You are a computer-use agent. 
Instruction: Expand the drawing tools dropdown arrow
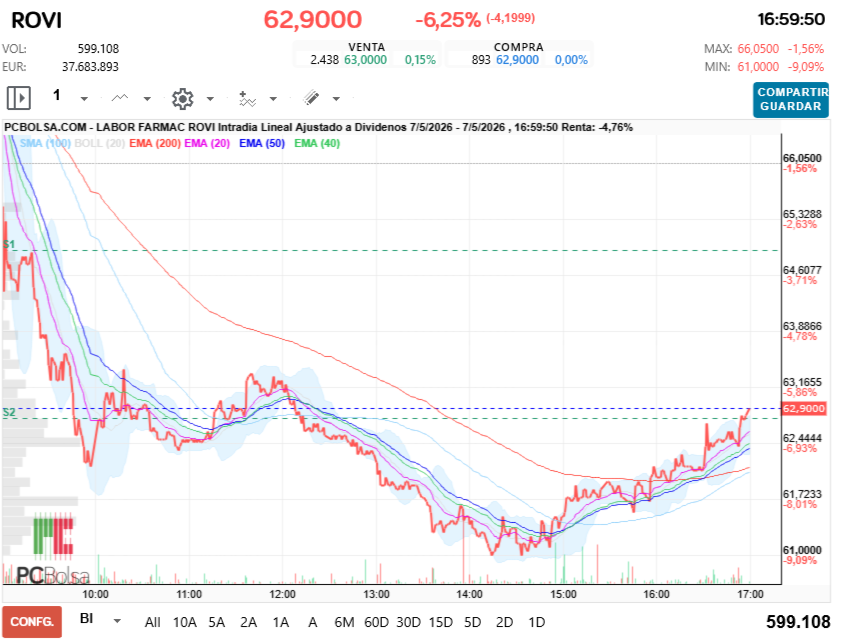[336, 99]
